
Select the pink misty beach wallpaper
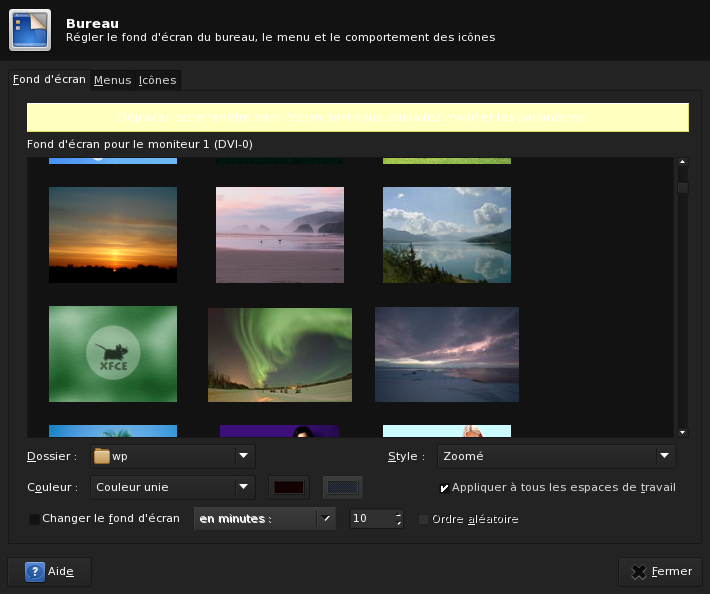click(x=280, y=234)
